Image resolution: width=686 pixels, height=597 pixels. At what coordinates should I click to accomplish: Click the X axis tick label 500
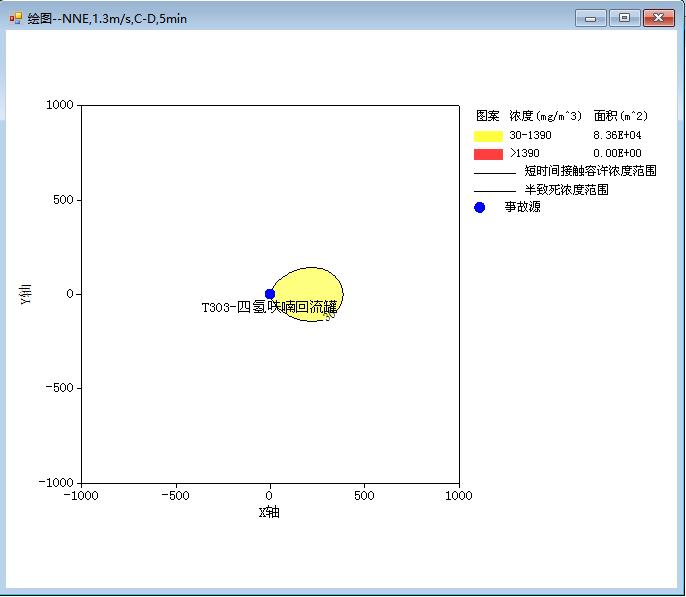[x=364, y=496]
